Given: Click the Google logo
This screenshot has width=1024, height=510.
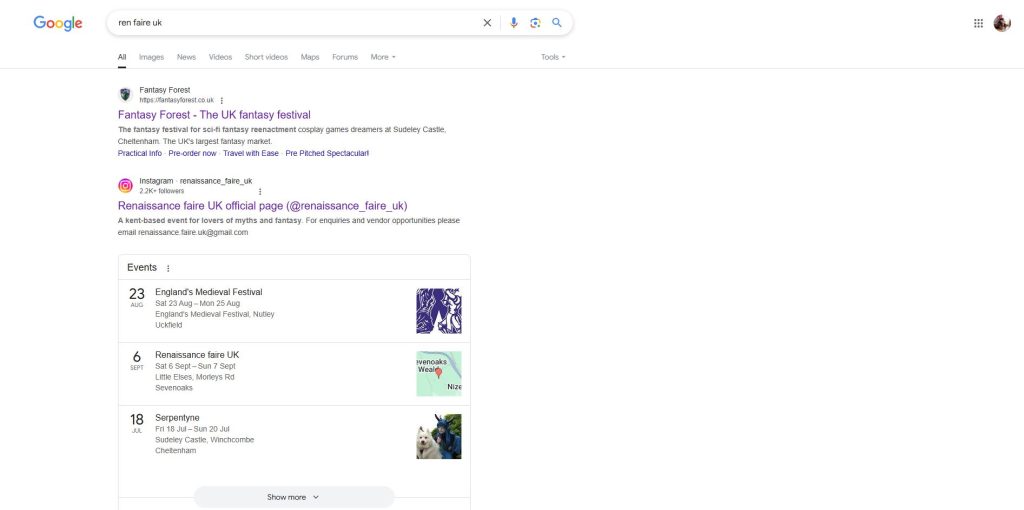Looking at the screenshot, I should 57,23.
